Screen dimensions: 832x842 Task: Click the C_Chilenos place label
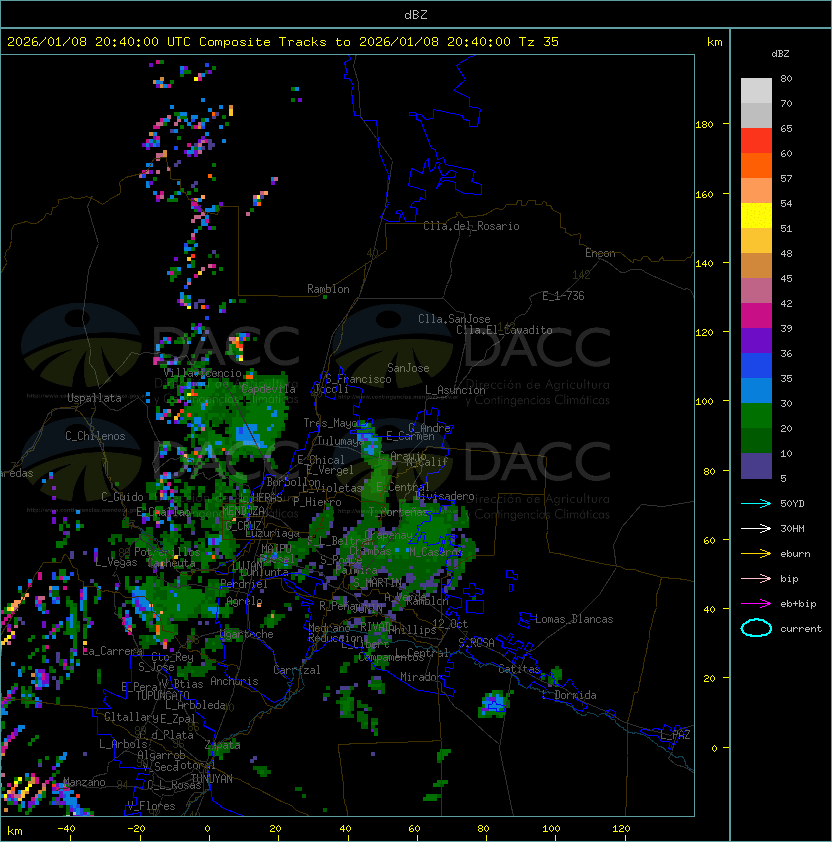click(x=95, y=436)
